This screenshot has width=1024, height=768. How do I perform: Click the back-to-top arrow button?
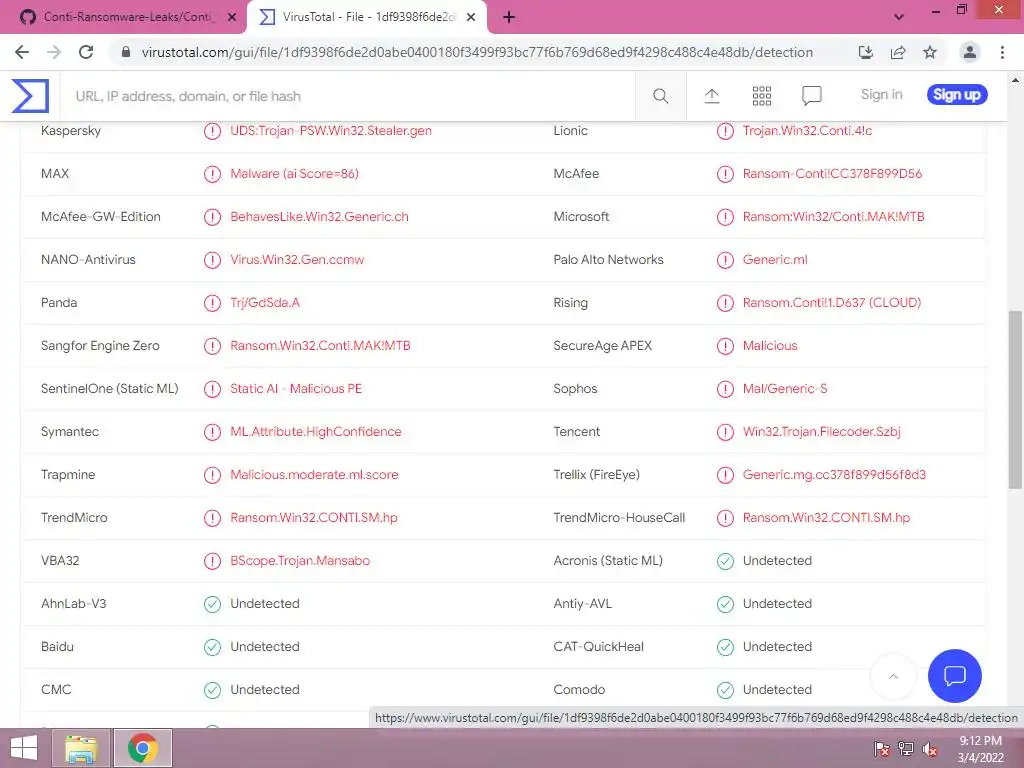click(x=893, y=676)
